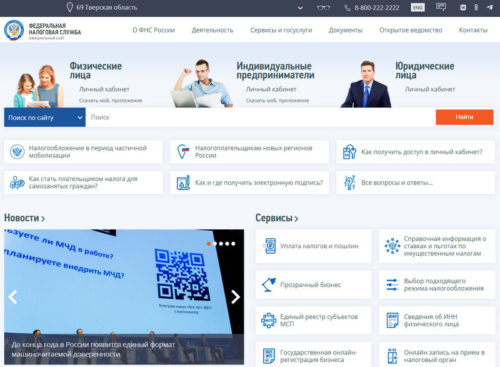Open the Юридические лица section heading

click(x=424, y=70)
